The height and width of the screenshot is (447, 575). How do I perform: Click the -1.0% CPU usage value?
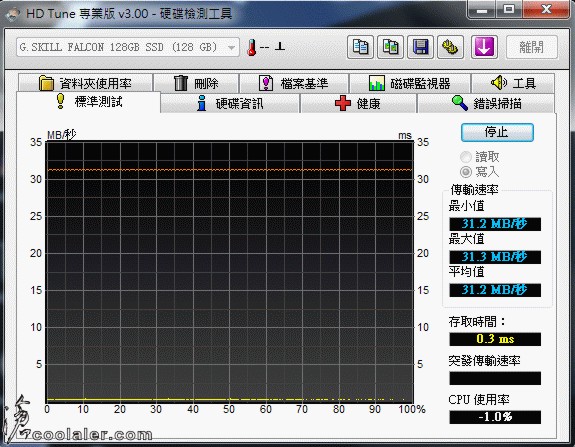click(x=495, y=417)
